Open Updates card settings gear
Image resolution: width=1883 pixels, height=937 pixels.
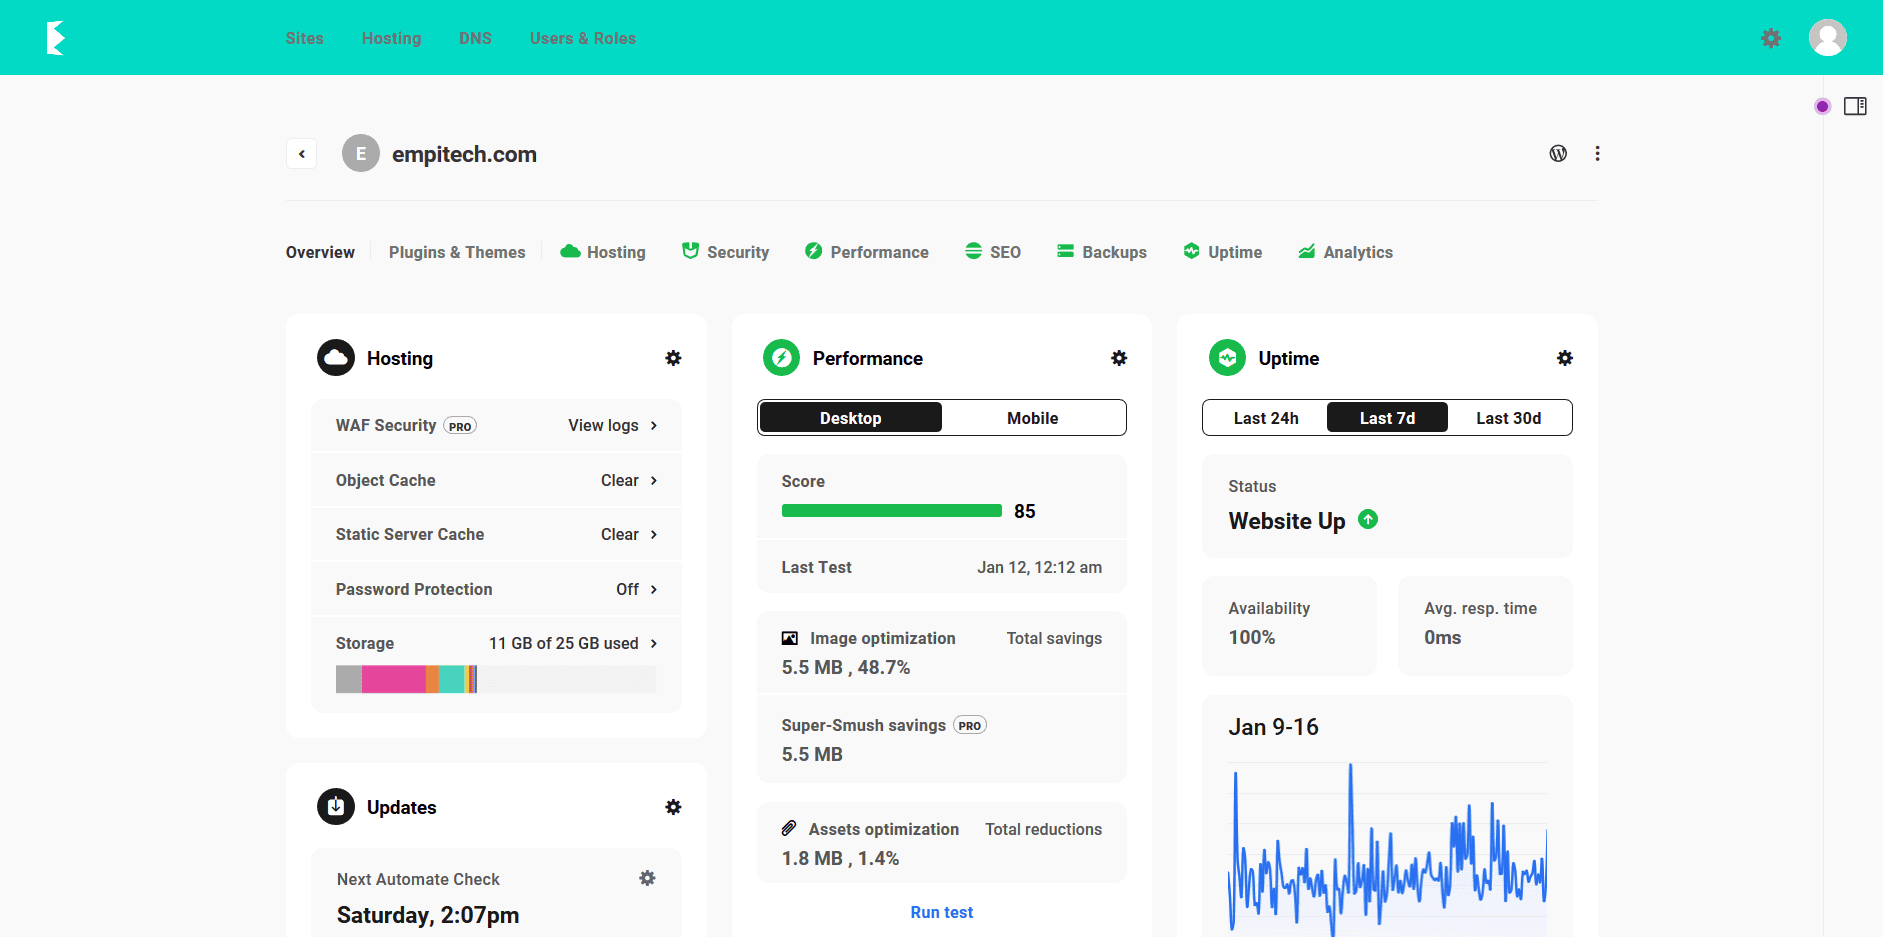tap(673, 807)
